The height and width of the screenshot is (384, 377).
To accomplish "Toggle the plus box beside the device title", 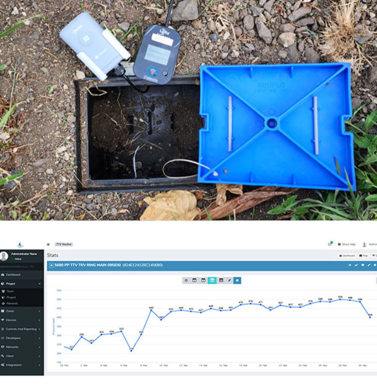I will (51, 265).
